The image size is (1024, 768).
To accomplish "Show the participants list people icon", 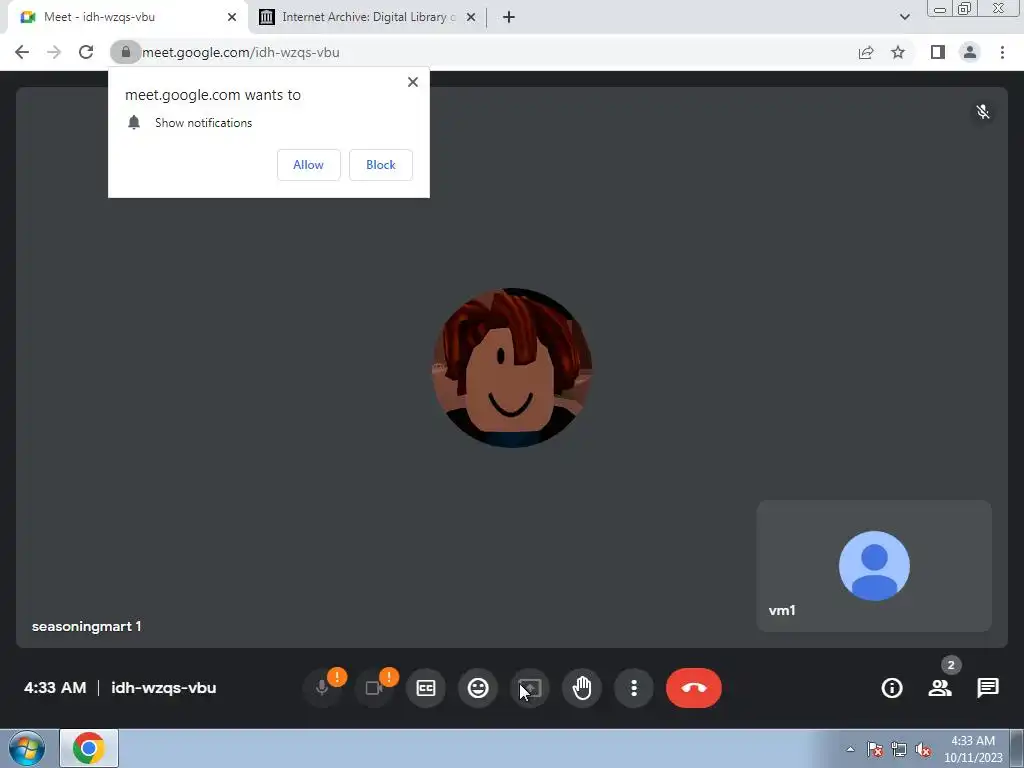I will coord(940,688).
